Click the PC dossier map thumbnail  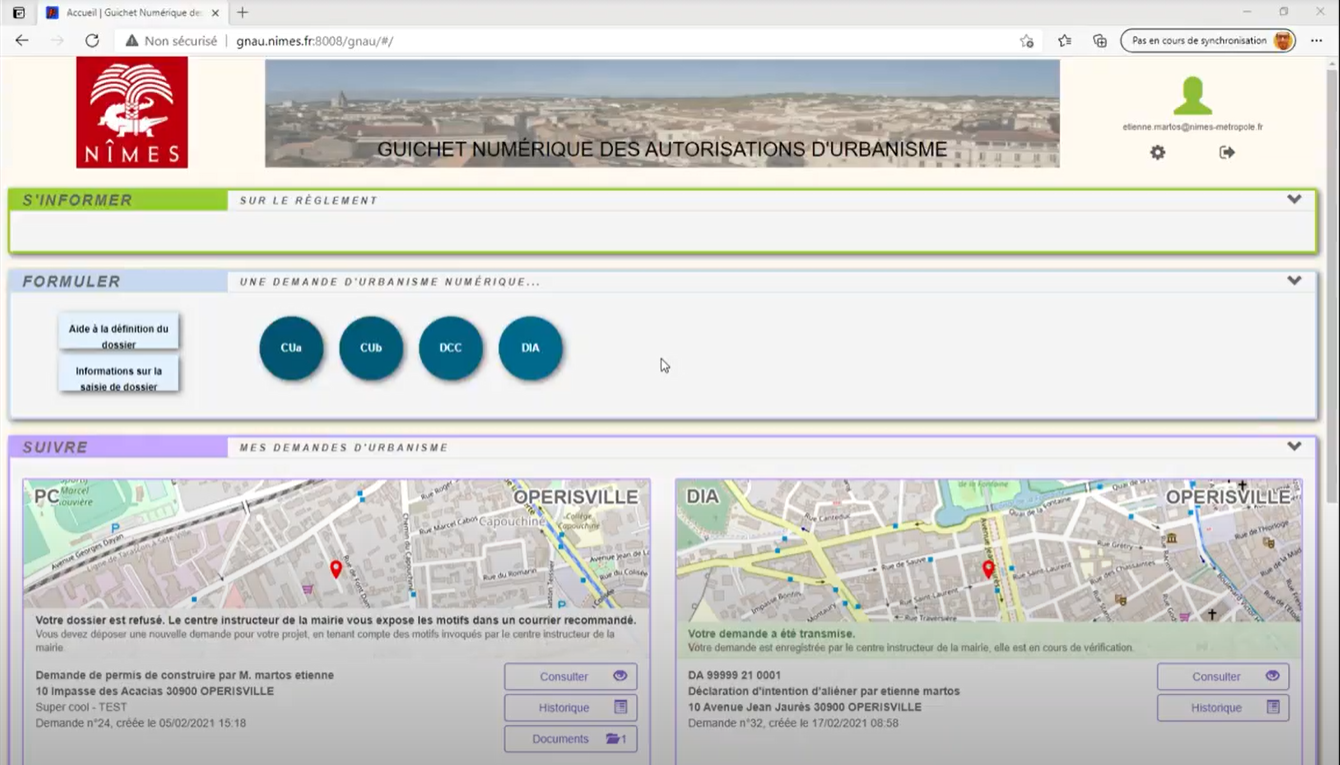click(x=336, y=544)
